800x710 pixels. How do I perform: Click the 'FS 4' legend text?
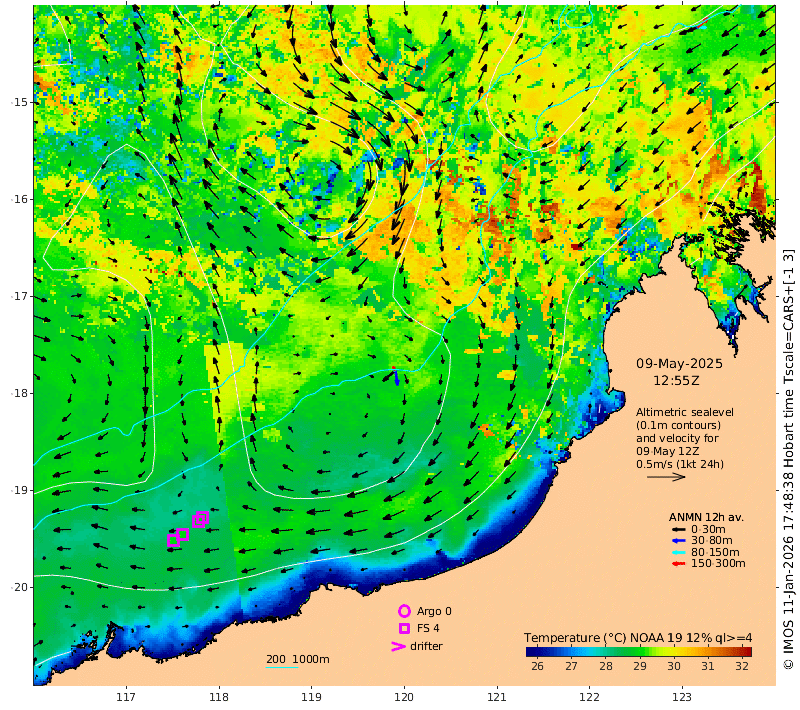pyautogui.click(x=428, y=628)
